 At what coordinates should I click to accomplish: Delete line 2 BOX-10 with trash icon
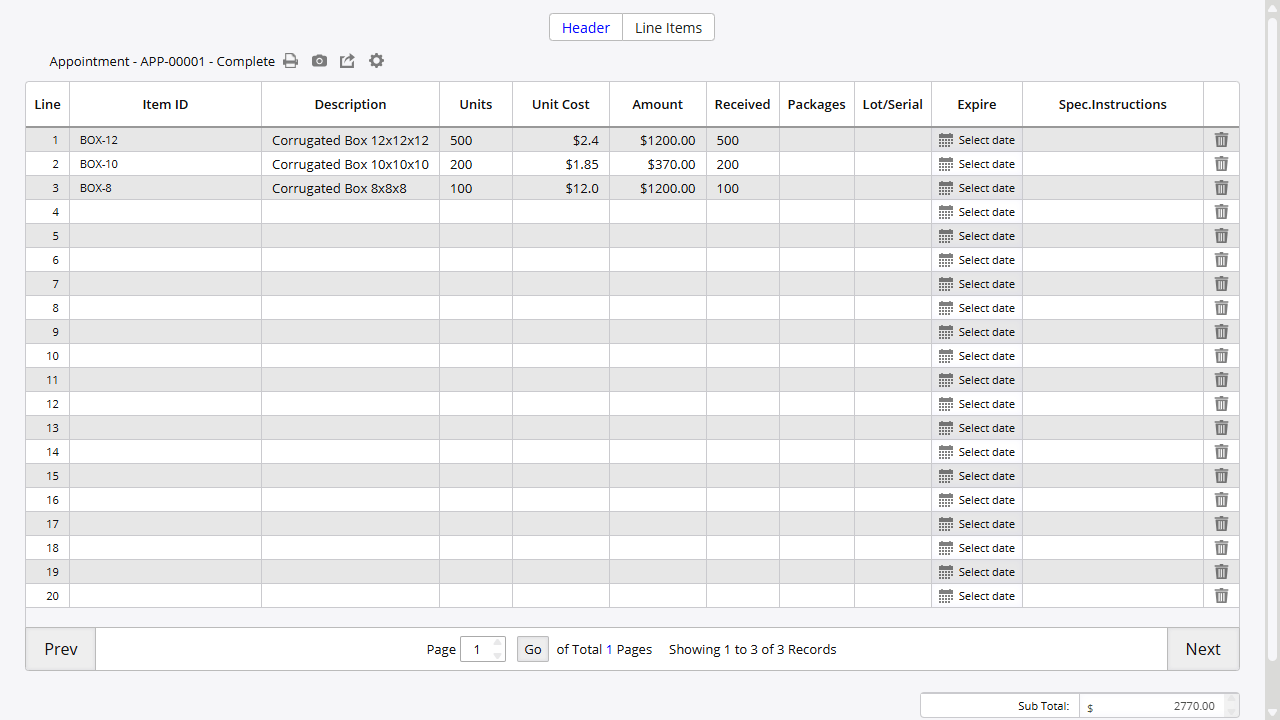click(1221, 164)
